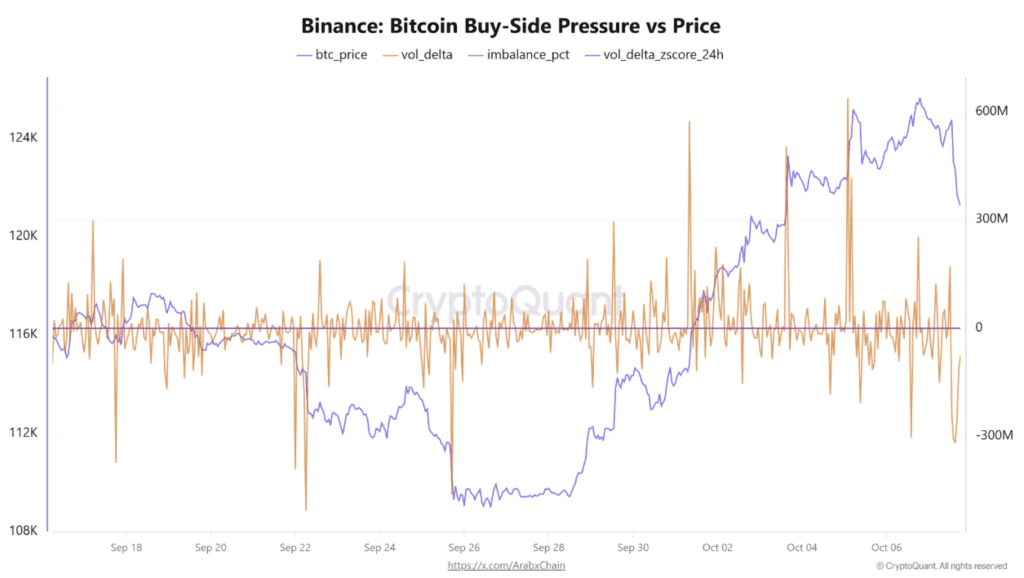The image size is (1024, 578).
Task: Click the CryptoQuant copyright notice
Action: (940, 566)
